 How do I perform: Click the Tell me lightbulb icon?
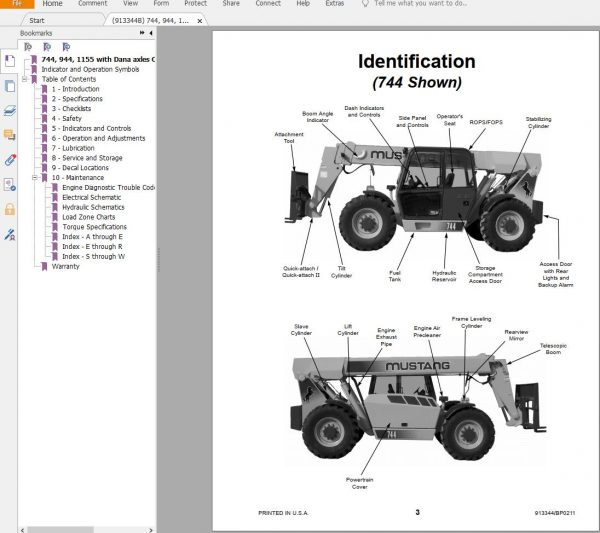pos(365,3)
